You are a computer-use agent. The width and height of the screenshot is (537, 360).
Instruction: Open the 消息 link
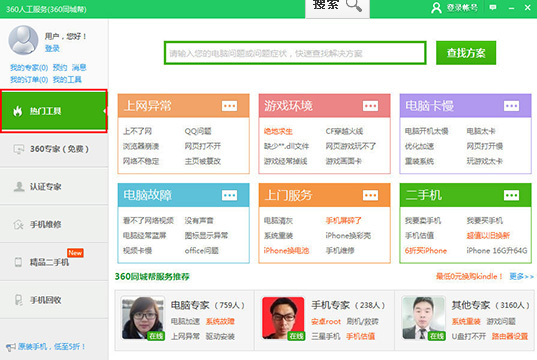[x=79, y=67]
